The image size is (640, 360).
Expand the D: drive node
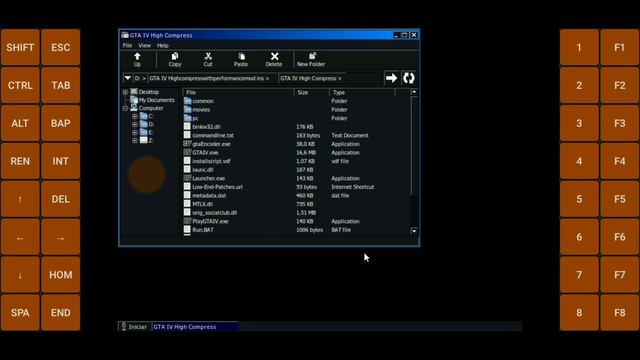point(135,124)
